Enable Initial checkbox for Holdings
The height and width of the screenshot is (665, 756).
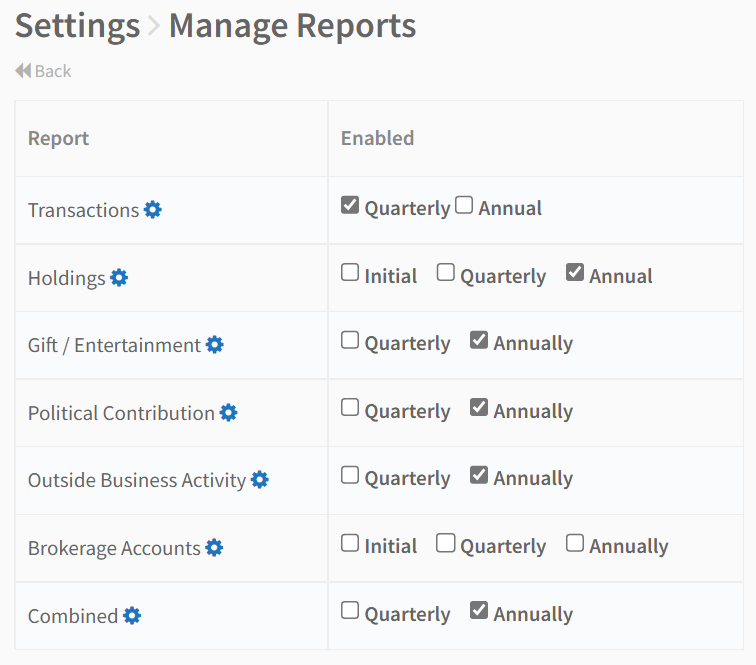click(350, 272)
